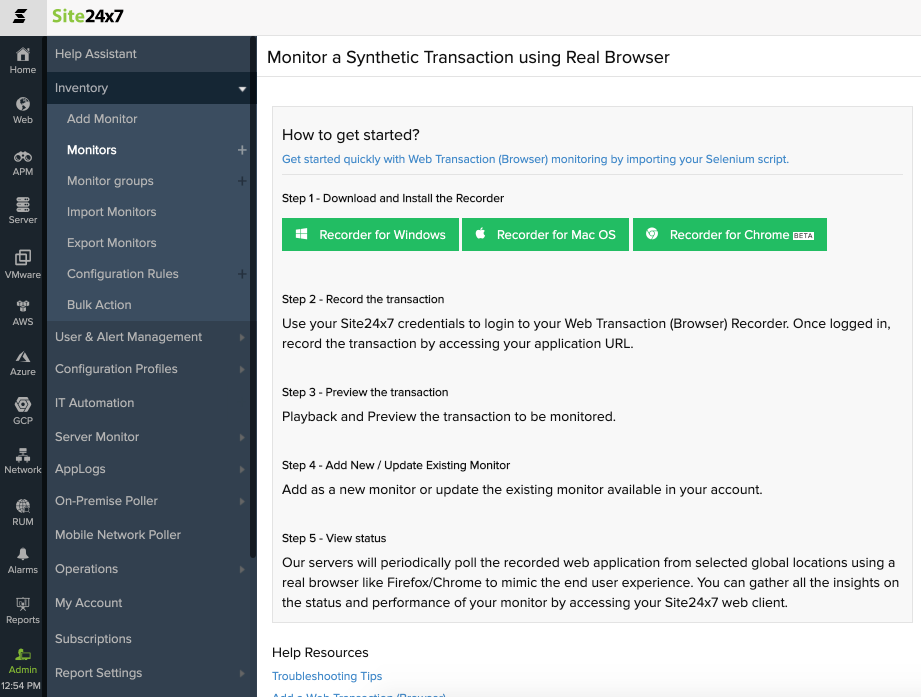View Alarms from the left rail
The height and width of the screenshot is (697, 921).
(22, 560)
